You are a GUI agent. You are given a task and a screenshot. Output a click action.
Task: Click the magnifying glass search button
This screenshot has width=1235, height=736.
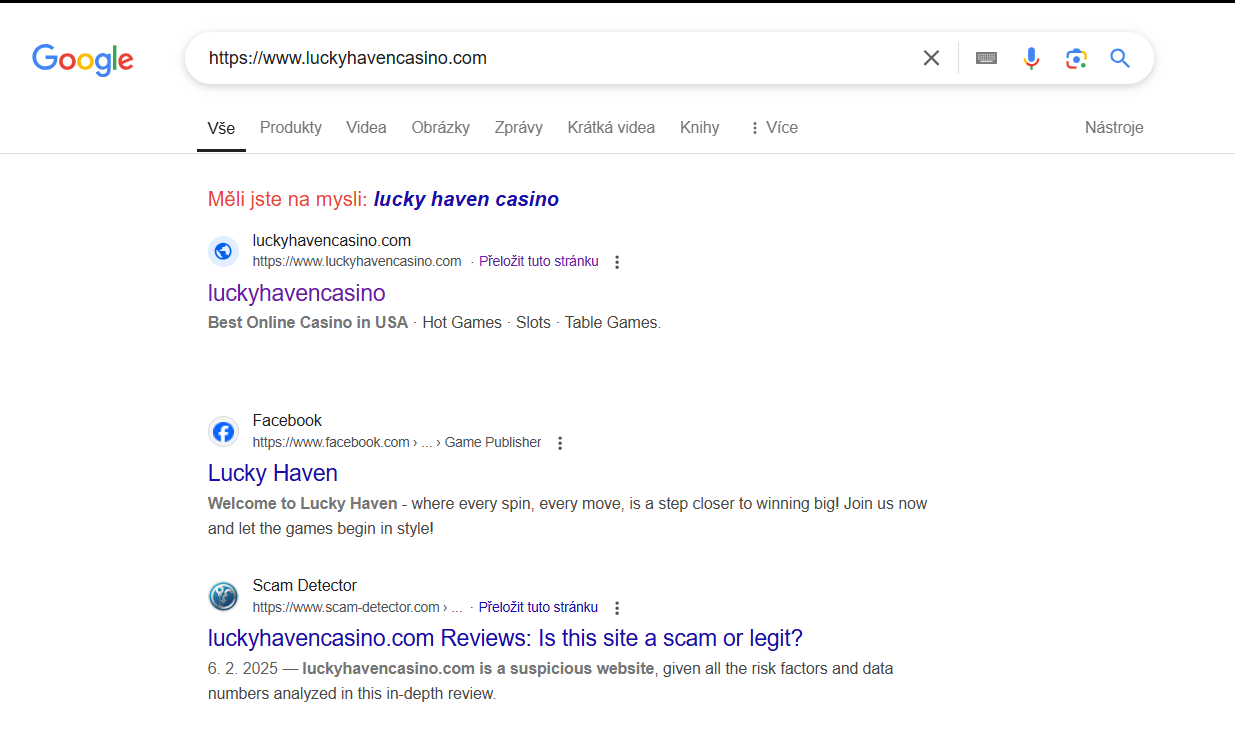coord(1120,58)
